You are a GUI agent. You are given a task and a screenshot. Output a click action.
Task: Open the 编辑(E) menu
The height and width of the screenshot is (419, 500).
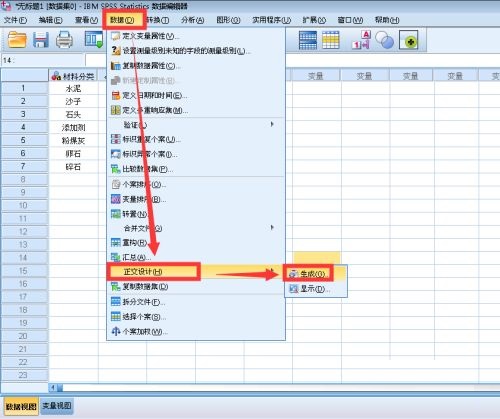[x=51, y=20]
